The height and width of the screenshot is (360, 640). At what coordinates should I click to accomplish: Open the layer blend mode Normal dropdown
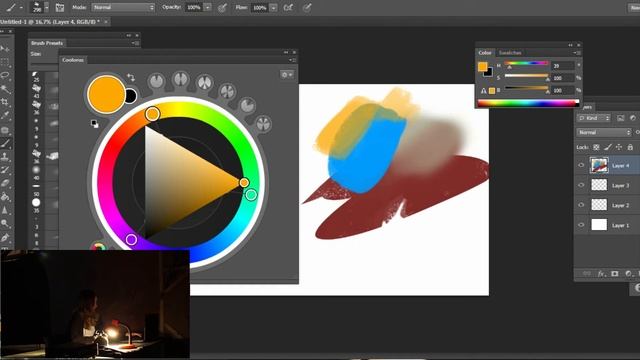tap(604, 132)
